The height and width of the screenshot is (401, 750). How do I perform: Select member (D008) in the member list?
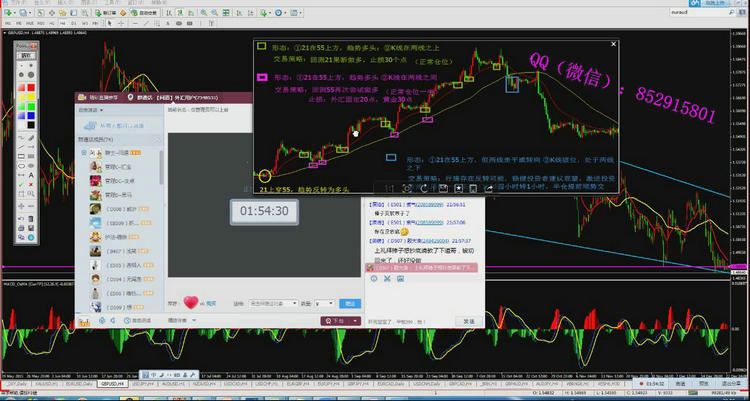[121, 209]
